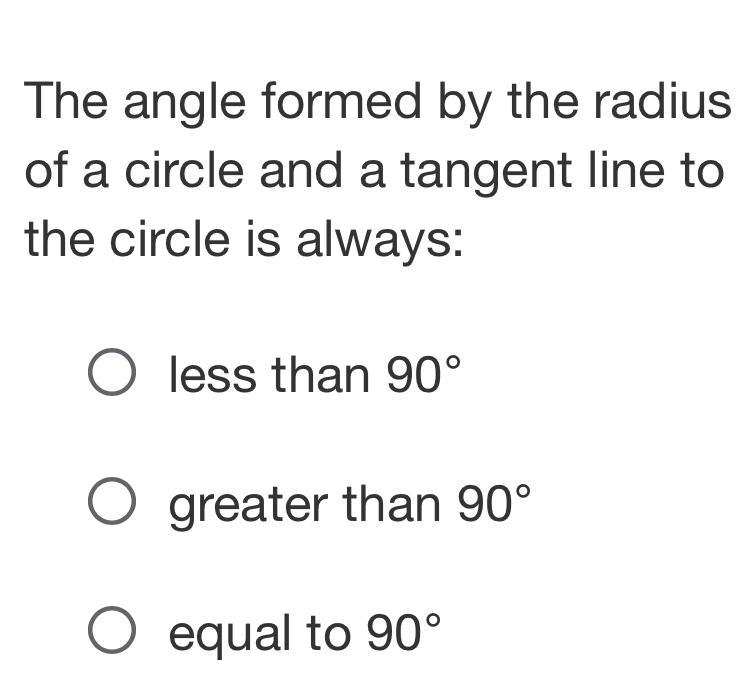Mark the 'equal to 90°' radio button
Screen dimensions: 745x692
point(112,630)
